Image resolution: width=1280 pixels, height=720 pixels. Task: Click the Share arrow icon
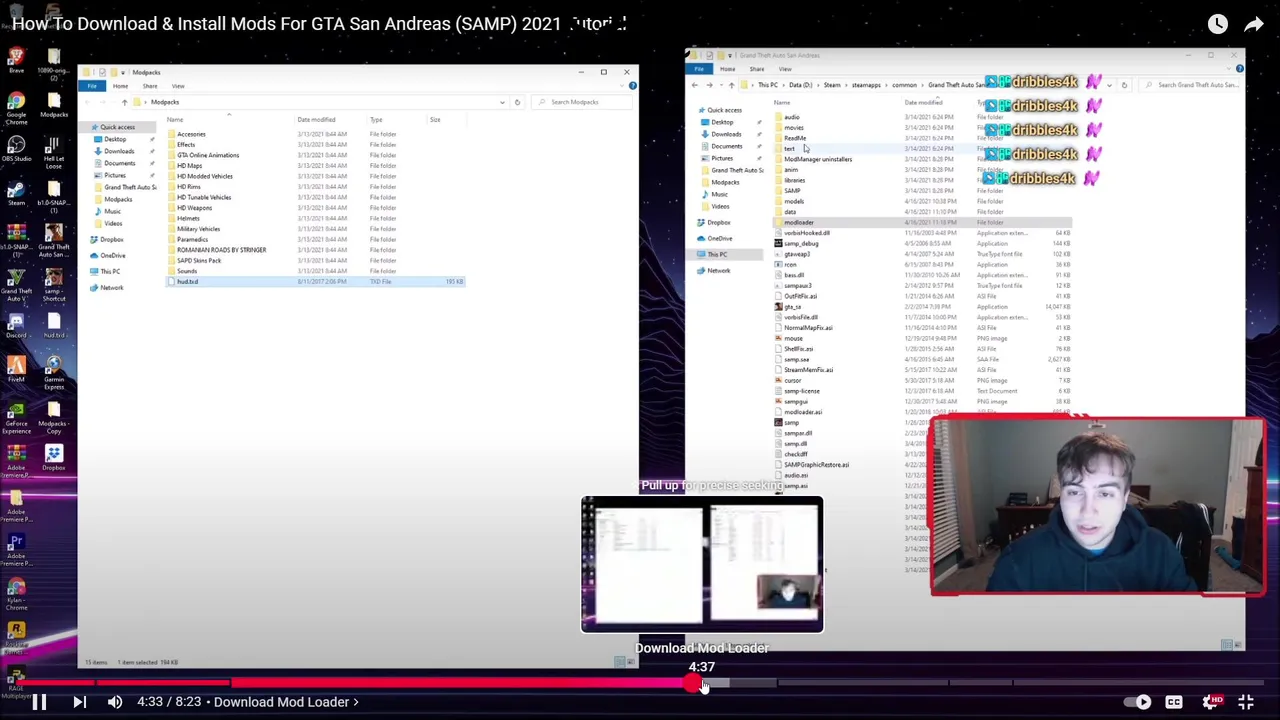point(1253,24)
